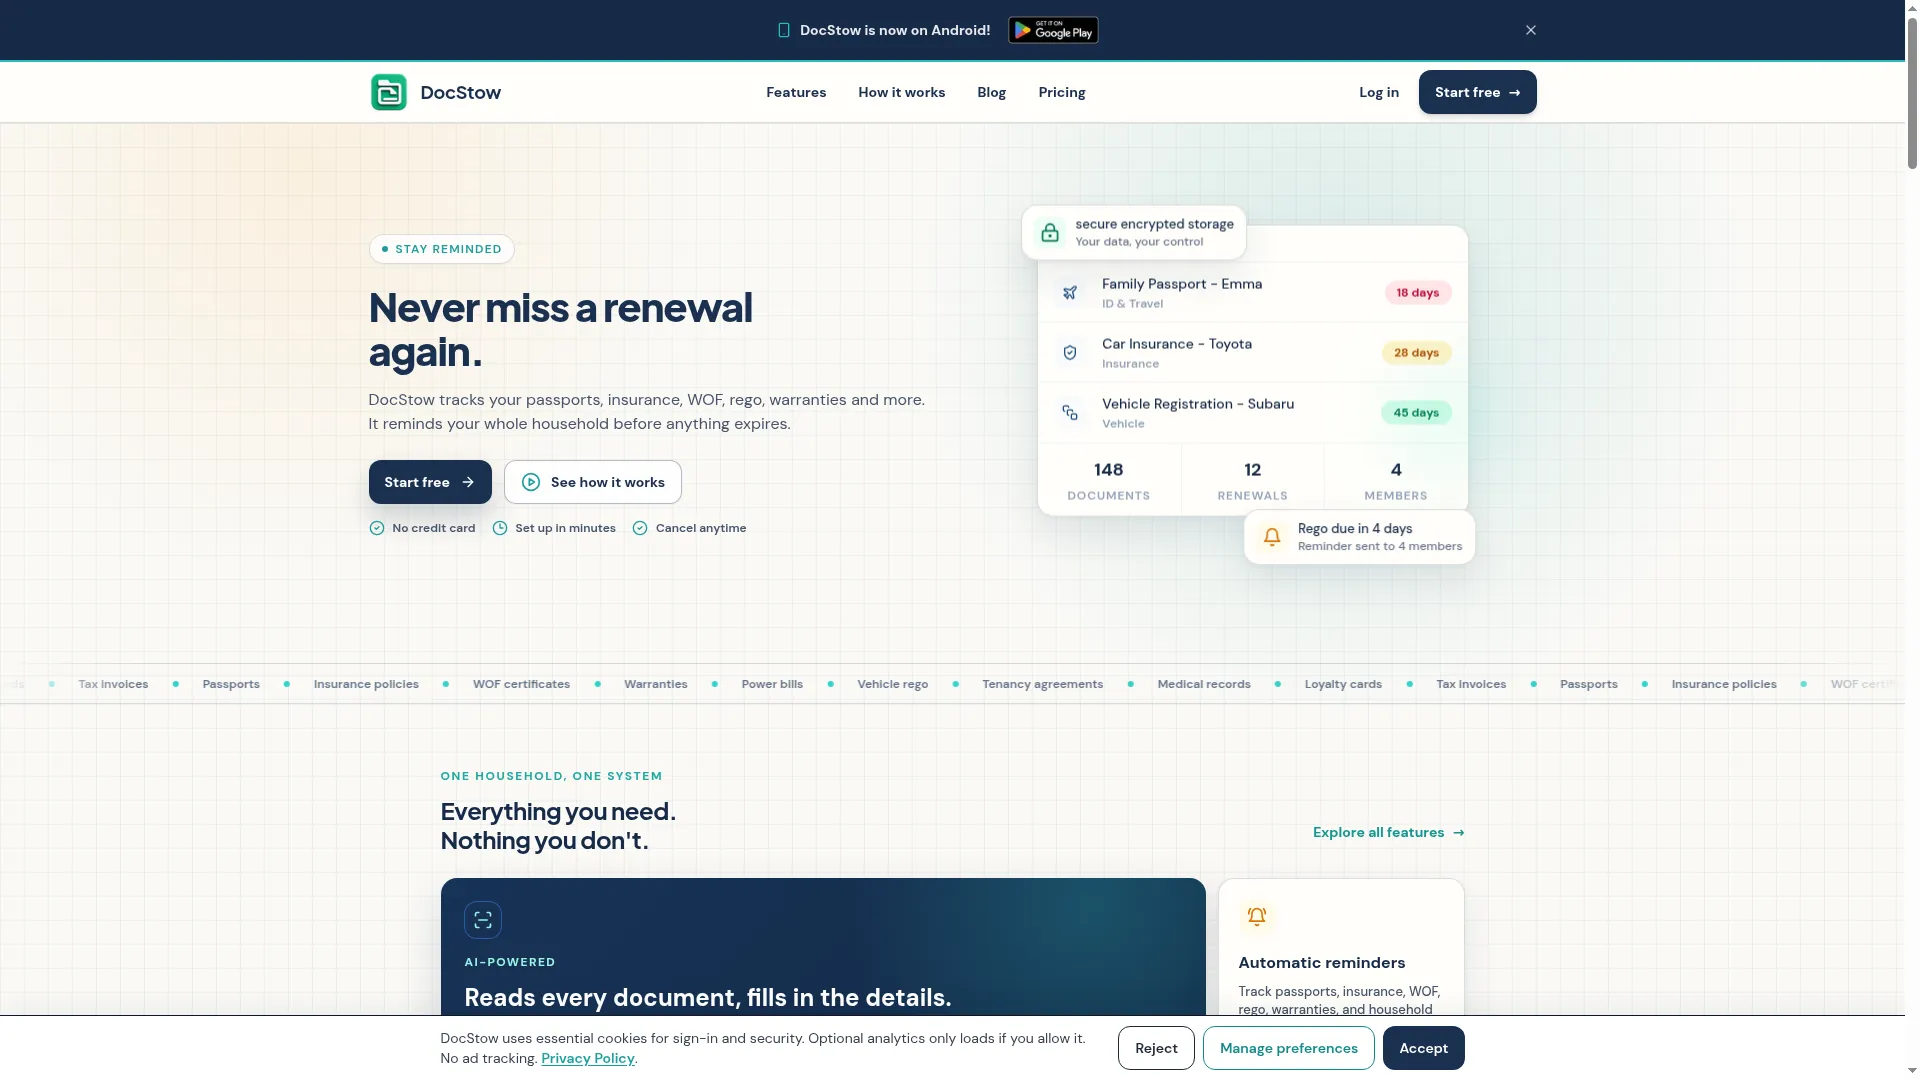Viewport: 1920px width, 1080px height.
Task: Click the 148 Documents stat
Action: (x=1109, y=480)
